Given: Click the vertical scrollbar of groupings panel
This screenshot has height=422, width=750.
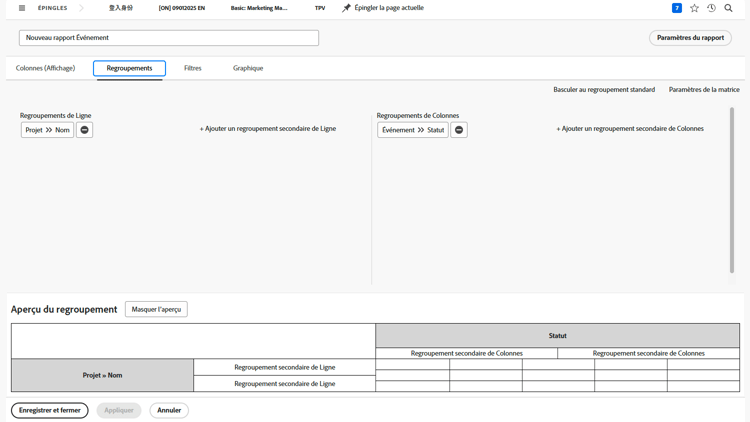Looking at the screenshot, I should (732, 190).
